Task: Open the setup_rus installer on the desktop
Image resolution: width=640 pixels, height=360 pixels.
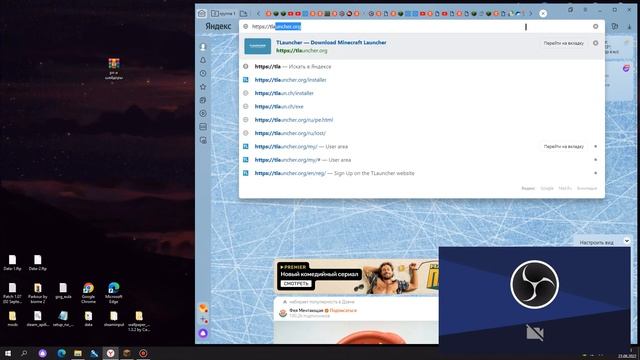Action: 63,319
